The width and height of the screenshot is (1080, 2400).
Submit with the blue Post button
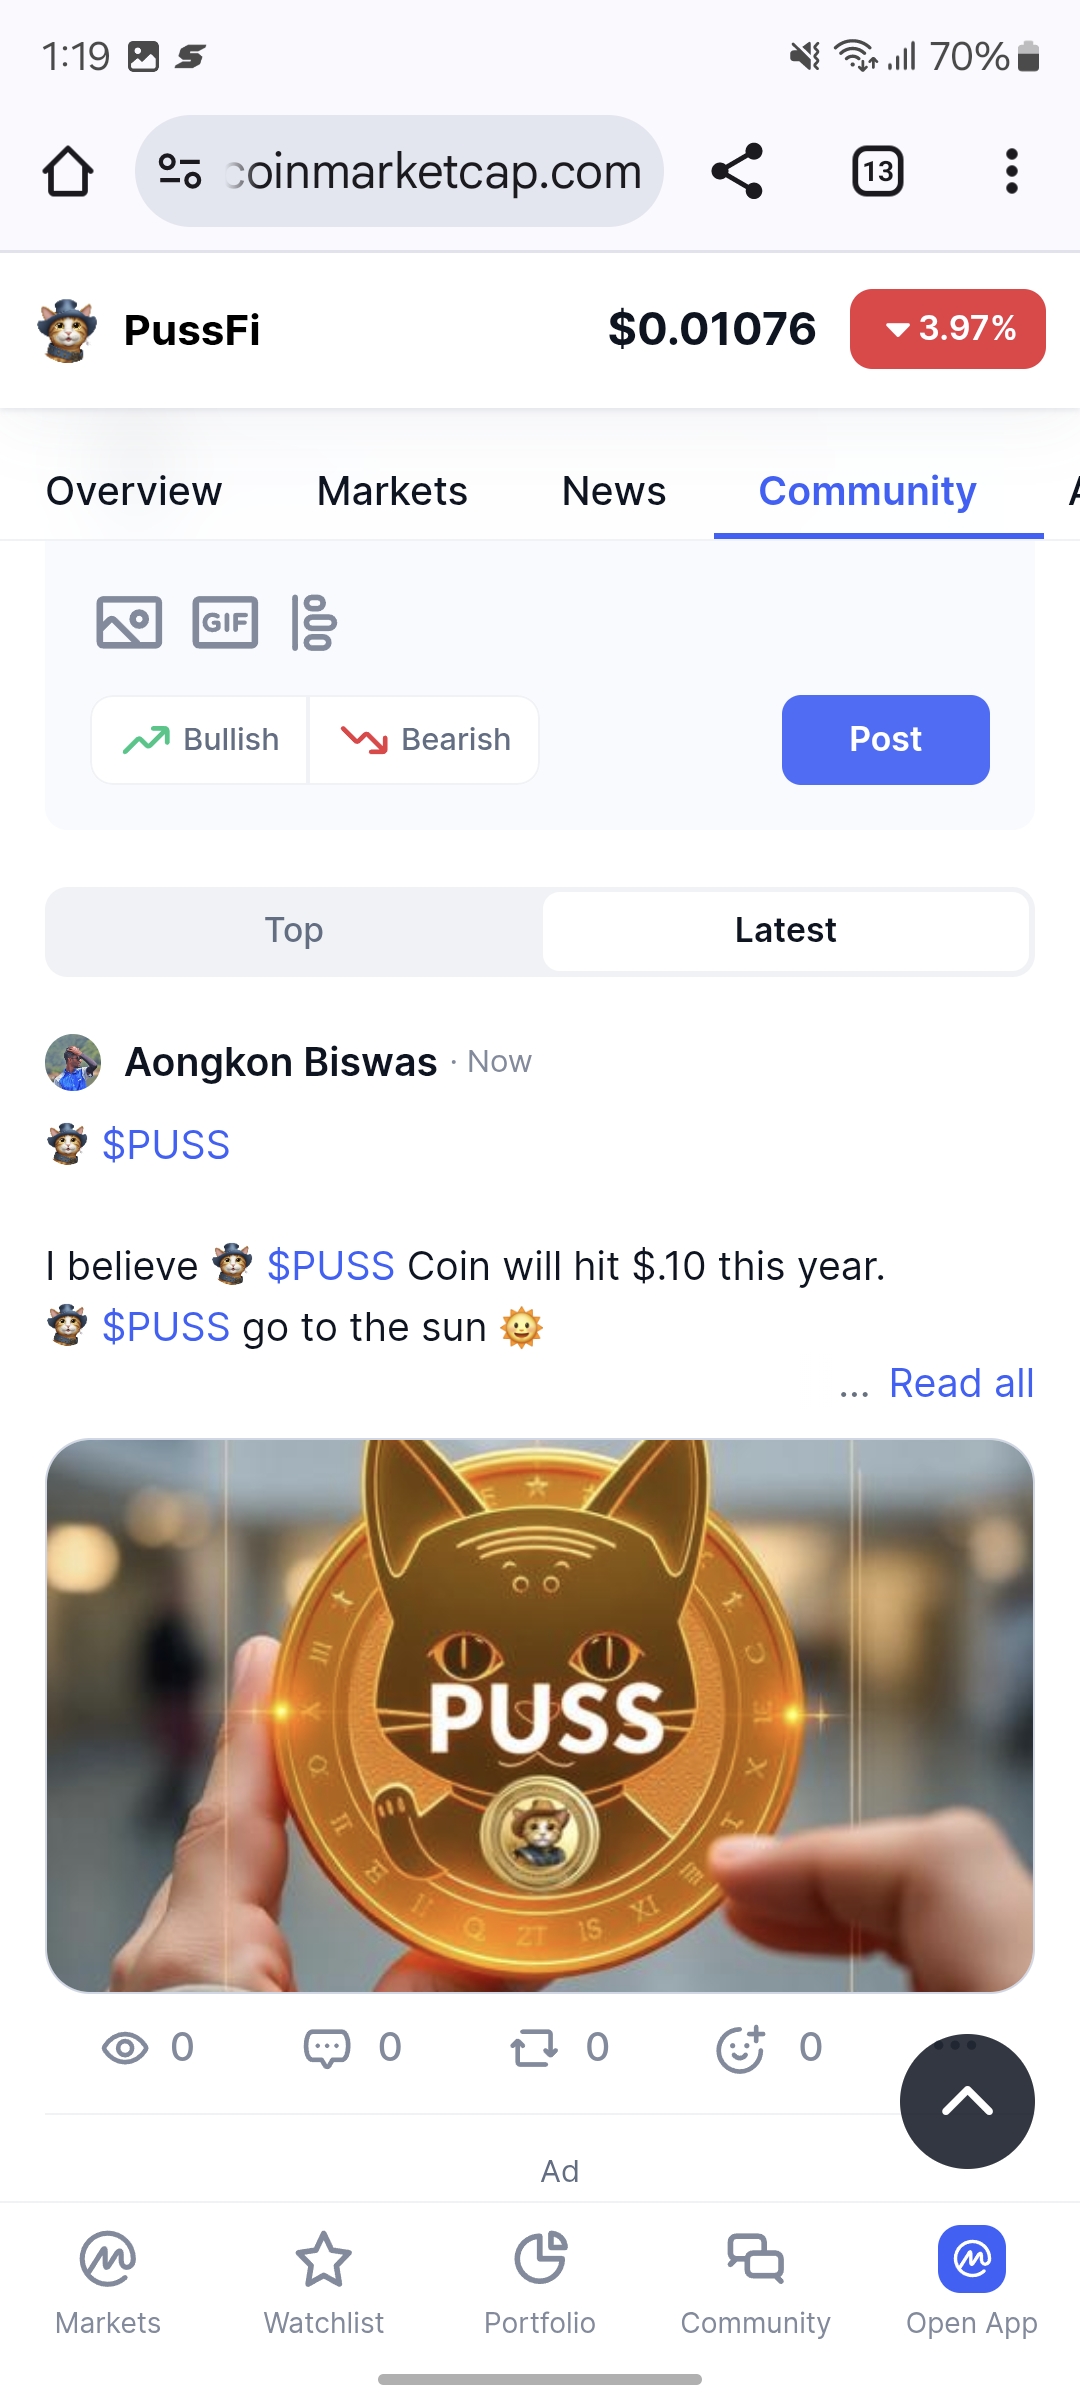tap(886, 740)
